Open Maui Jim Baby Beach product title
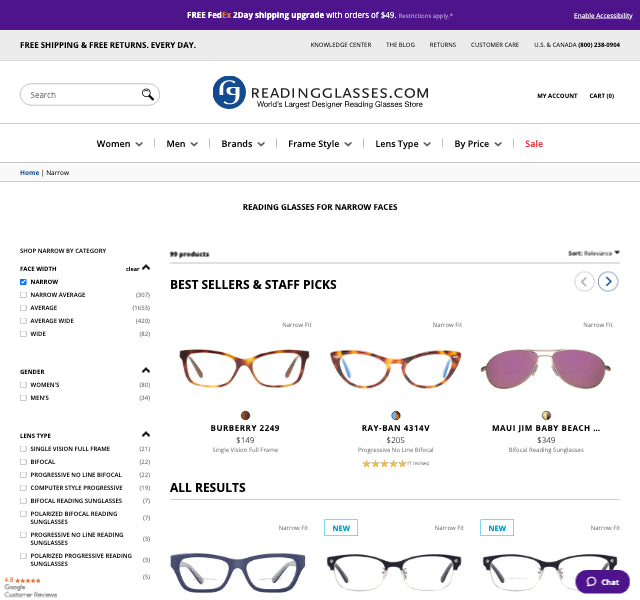Viewport: 640px width, 600px height. (546, 428)
